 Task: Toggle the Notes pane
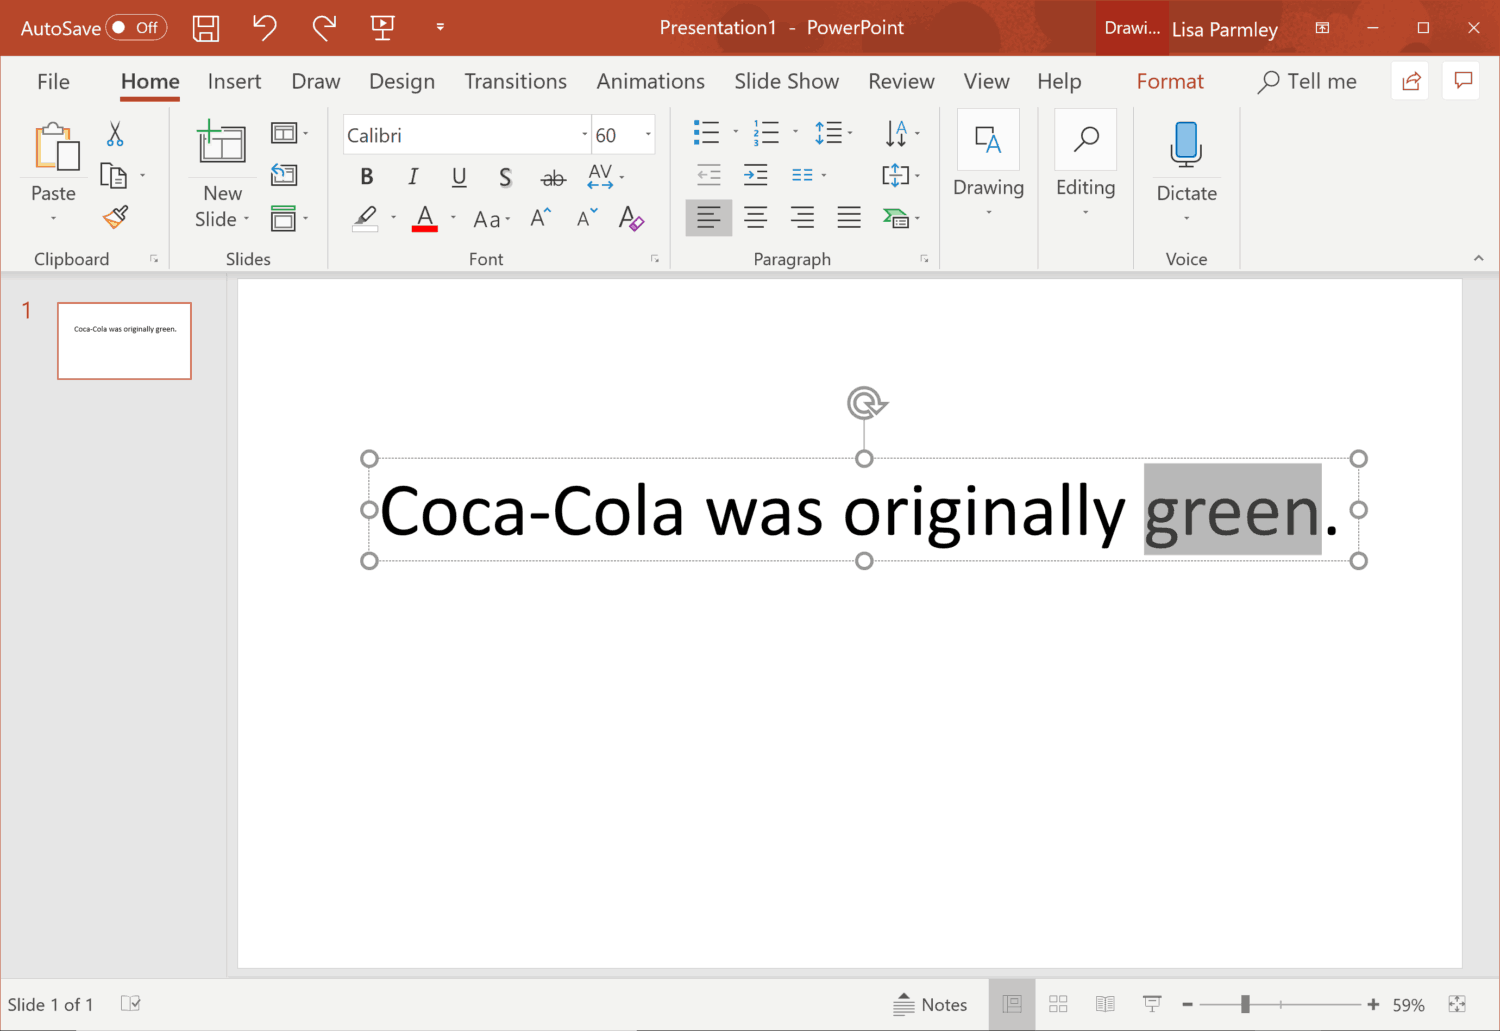coord(930,1004)
